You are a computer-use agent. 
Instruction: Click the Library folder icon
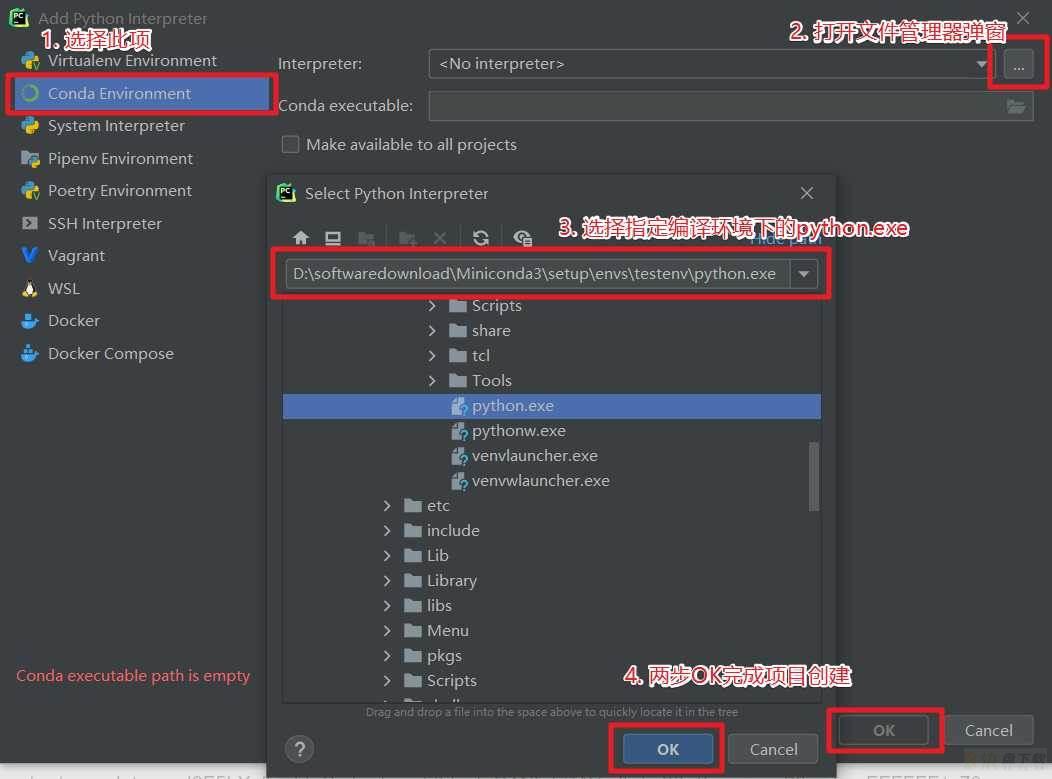coord(413,580)
